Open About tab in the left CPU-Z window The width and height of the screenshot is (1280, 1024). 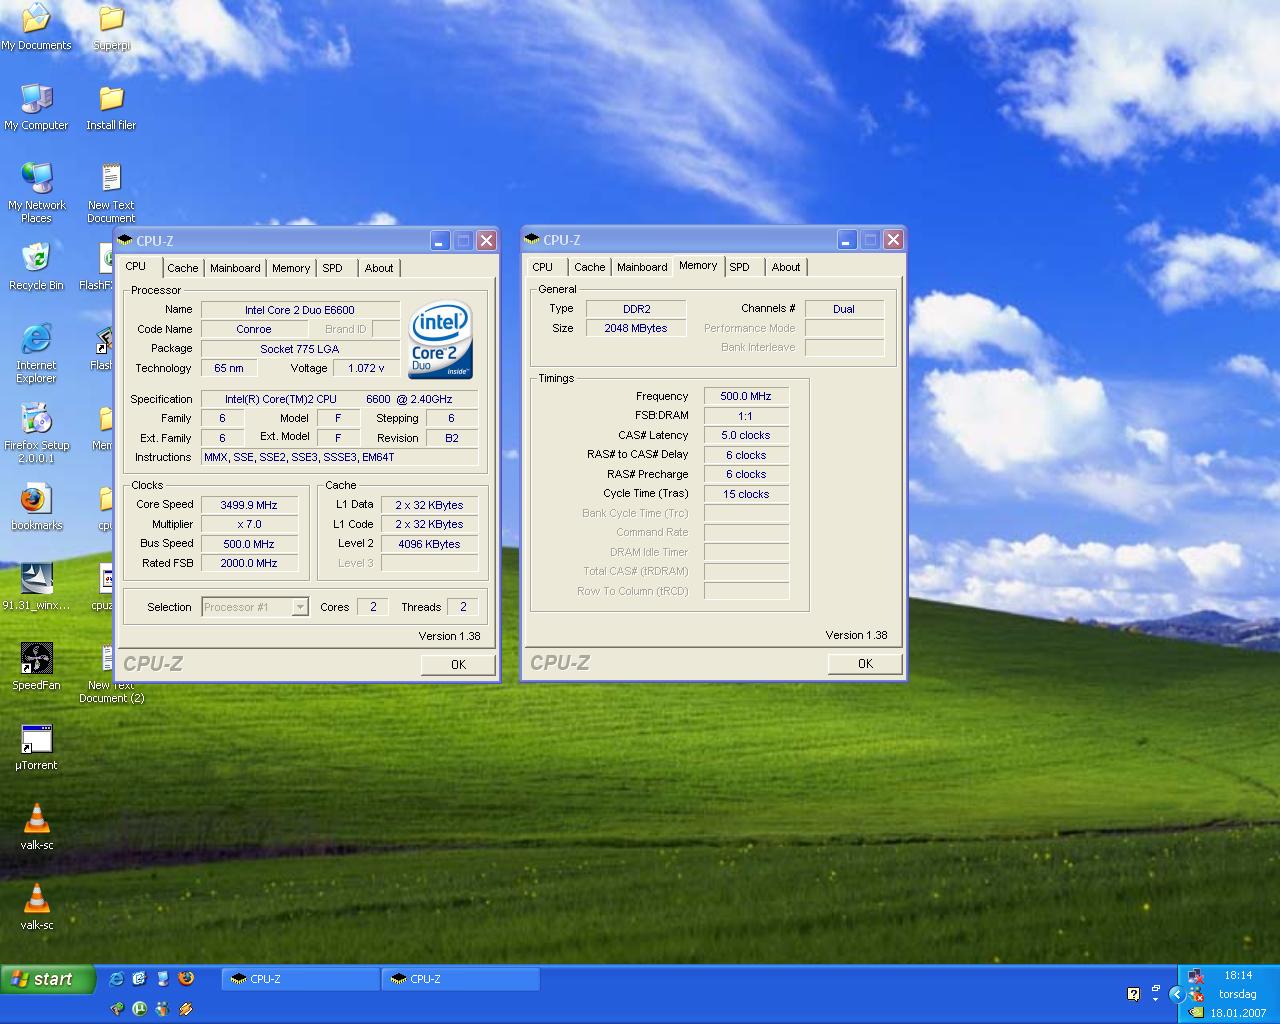[x=379, y=268]
